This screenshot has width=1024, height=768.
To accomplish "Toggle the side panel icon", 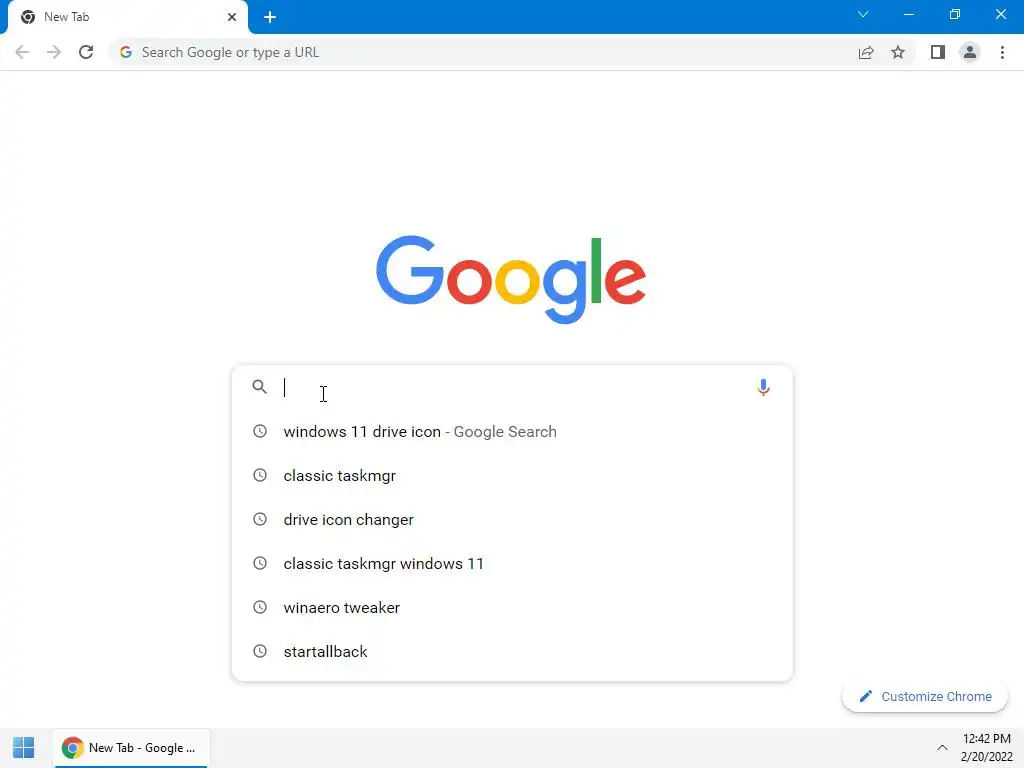I will (938, 52).
